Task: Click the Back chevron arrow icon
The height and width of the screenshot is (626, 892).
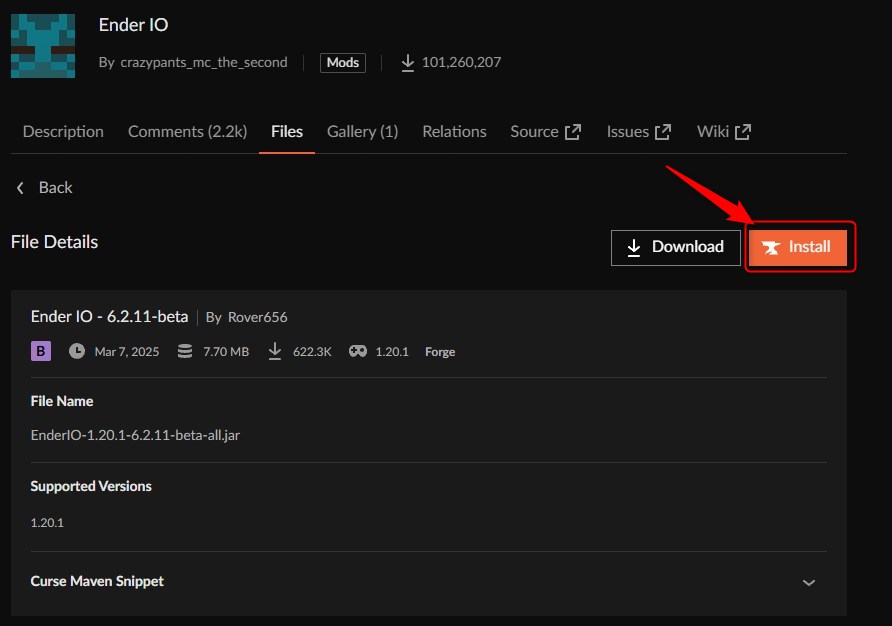Action: [20, 188]
